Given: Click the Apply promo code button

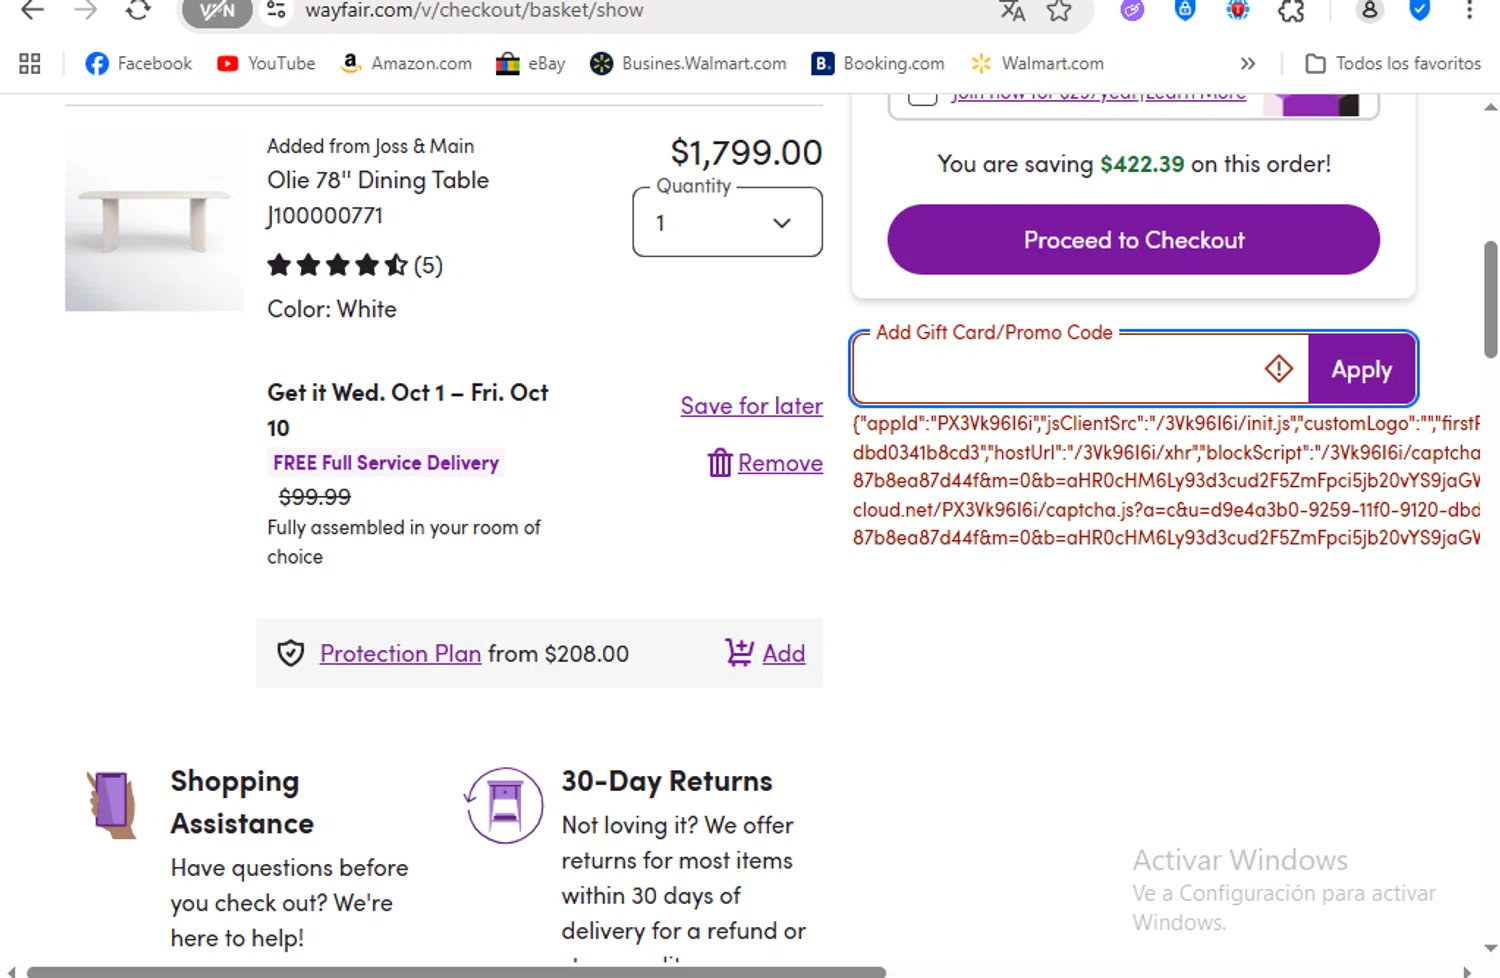Looking at the screenshot, I should [x=1361, y=369].
